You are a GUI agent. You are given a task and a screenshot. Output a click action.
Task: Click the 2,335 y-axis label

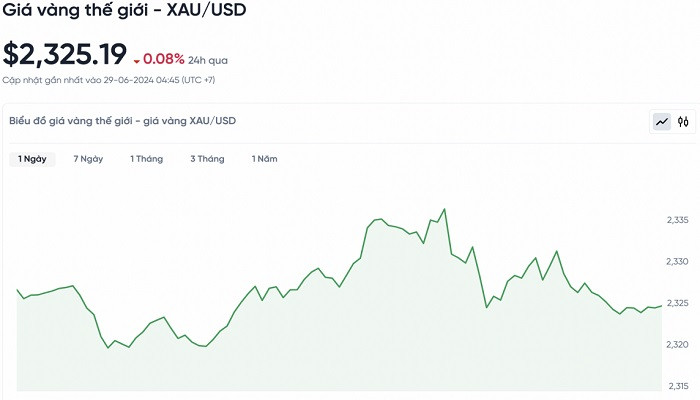(678, 220)
